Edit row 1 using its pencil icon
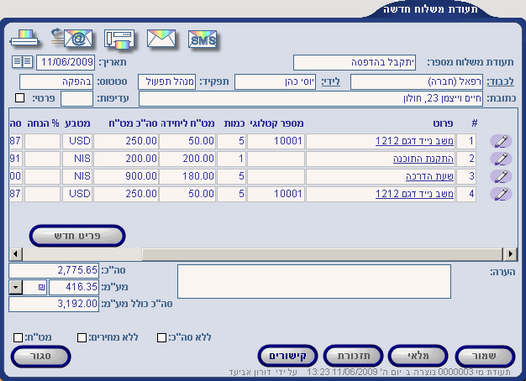 (501, 141)
